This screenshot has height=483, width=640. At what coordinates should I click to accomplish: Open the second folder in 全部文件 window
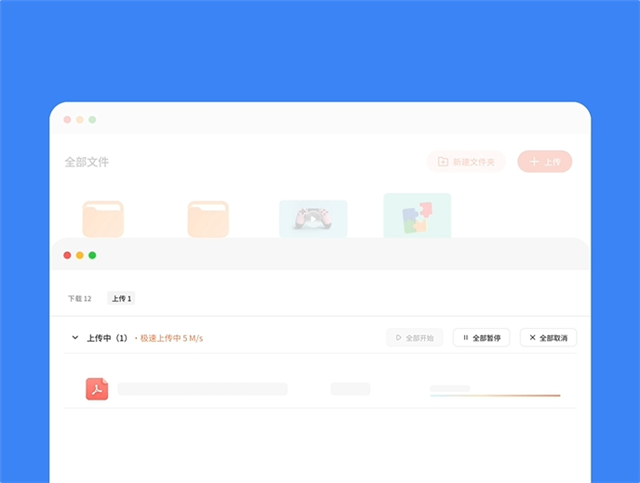(x=208, y=219)
